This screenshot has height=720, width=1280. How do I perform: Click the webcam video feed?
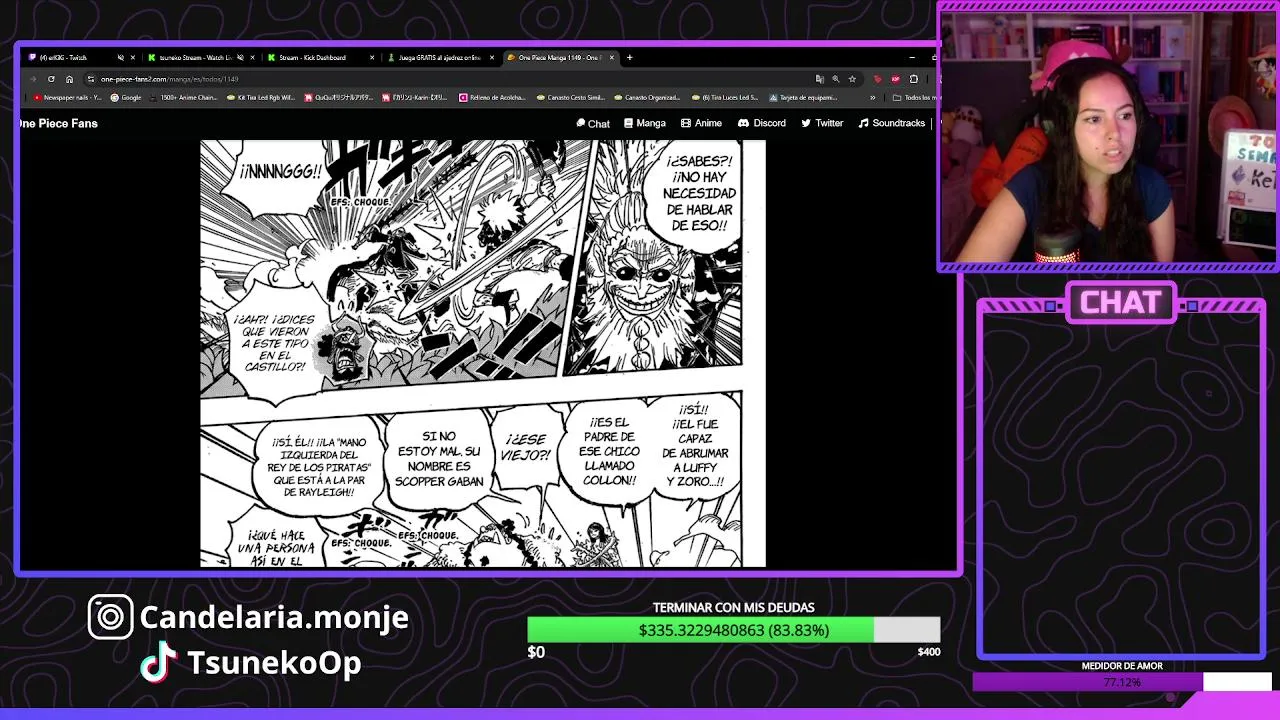(x=1108, y=137)
